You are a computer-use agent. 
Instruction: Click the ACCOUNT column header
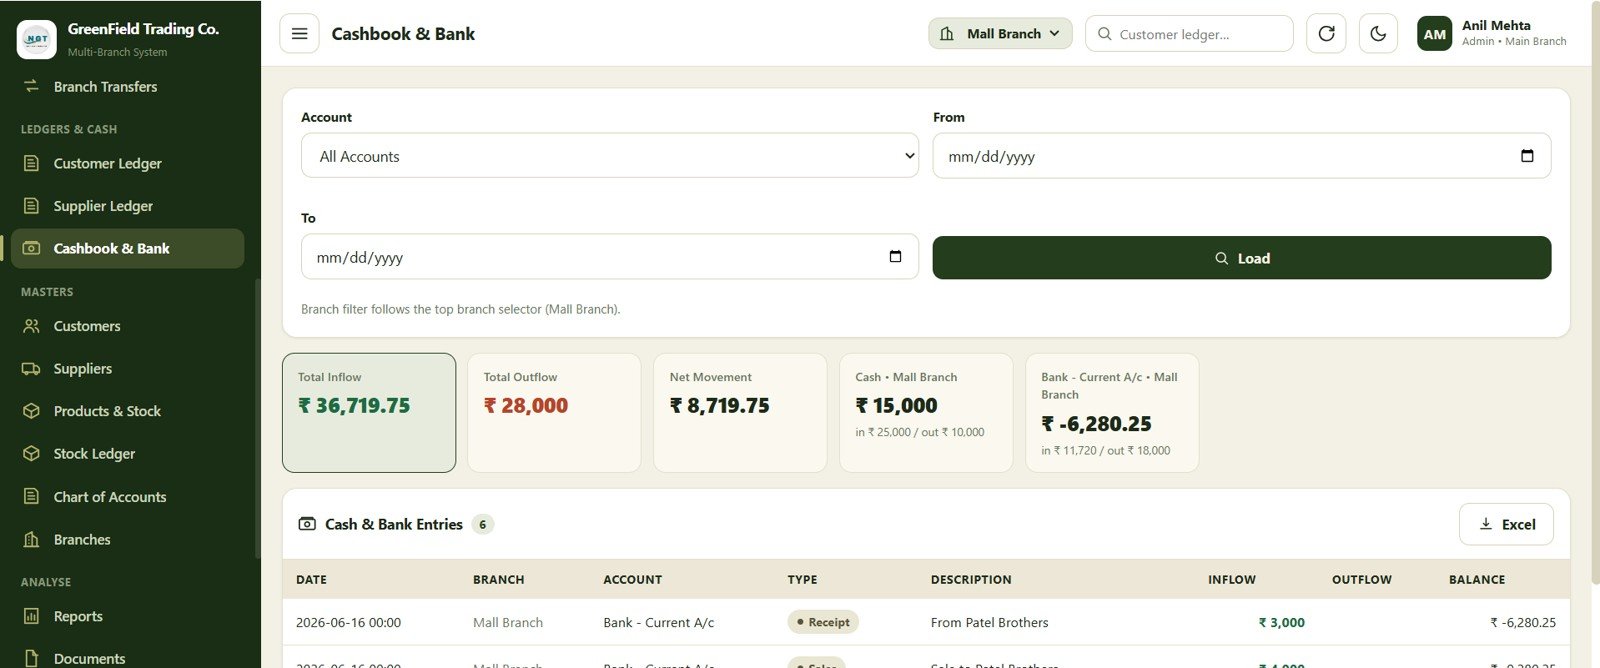click(632, 579)
